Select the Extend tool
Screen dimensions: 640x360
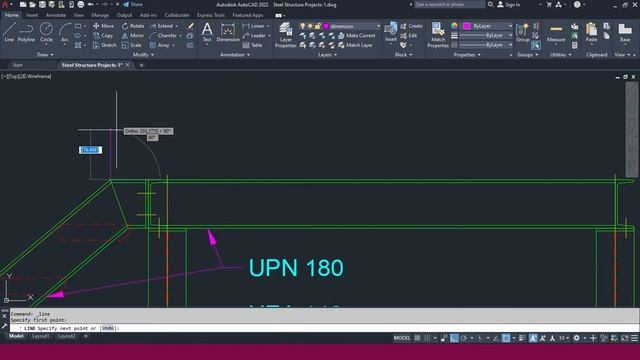point(162,26)
